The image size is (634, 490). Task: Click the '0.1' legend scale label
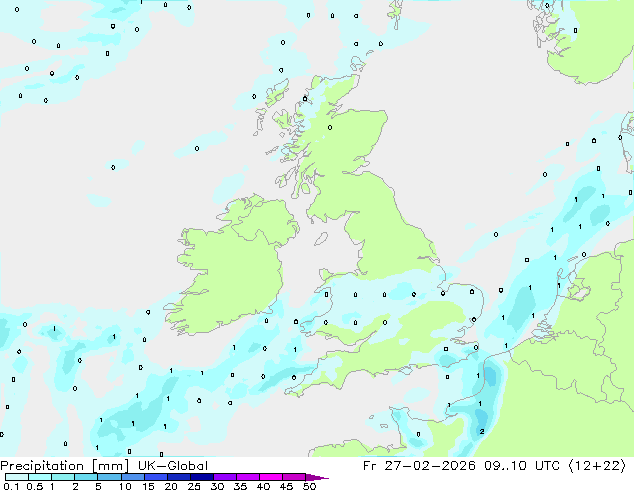12,486
